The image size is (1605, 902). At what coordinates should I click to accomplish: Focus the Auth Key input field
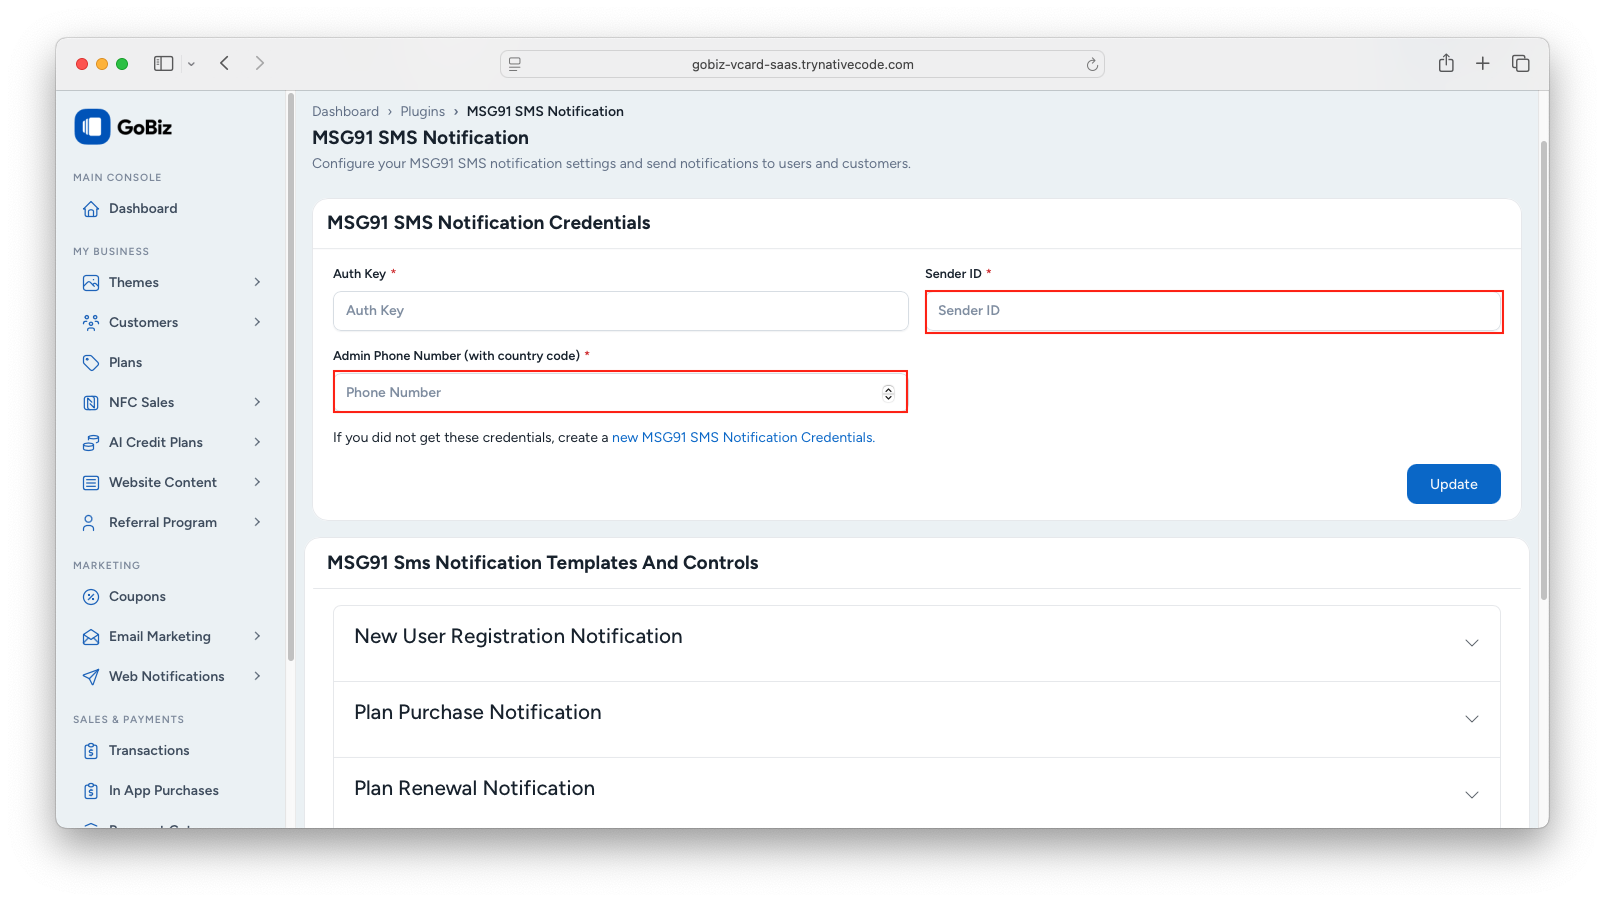(x=620, y=311)
